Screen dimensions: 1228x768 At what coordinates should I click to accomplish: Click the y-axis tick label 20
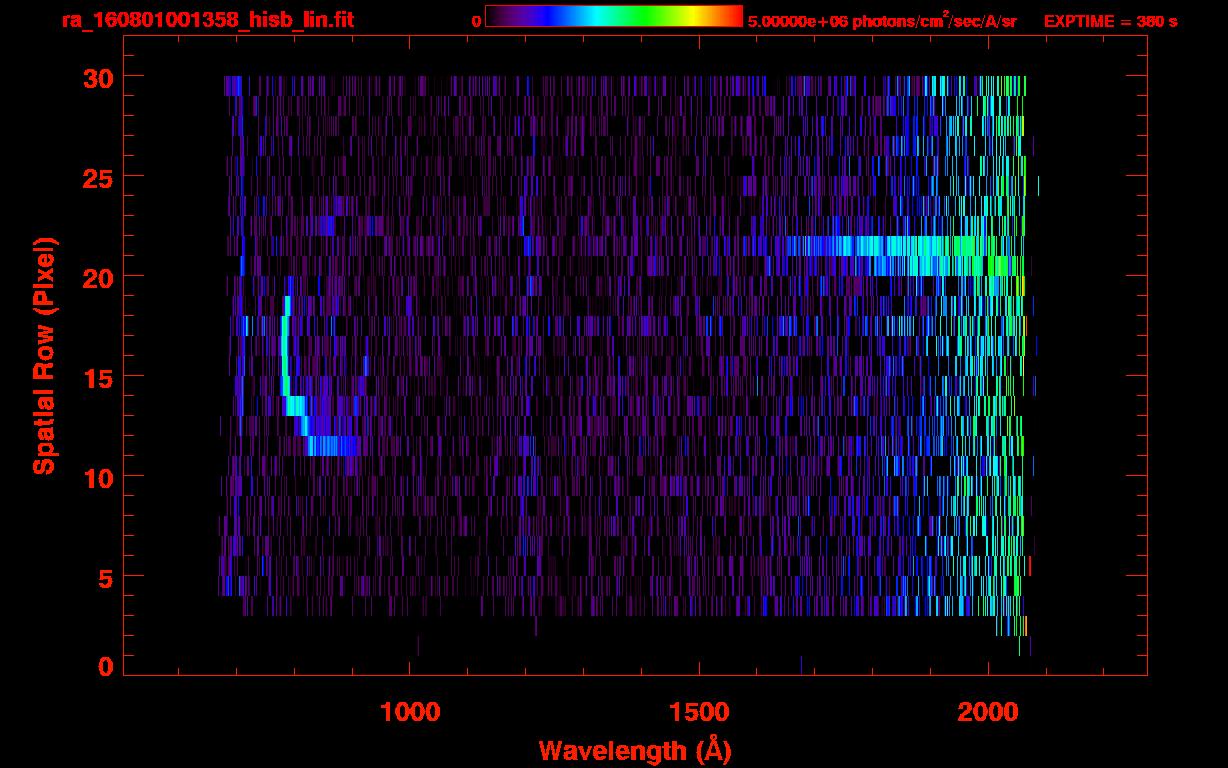[99, 277]
